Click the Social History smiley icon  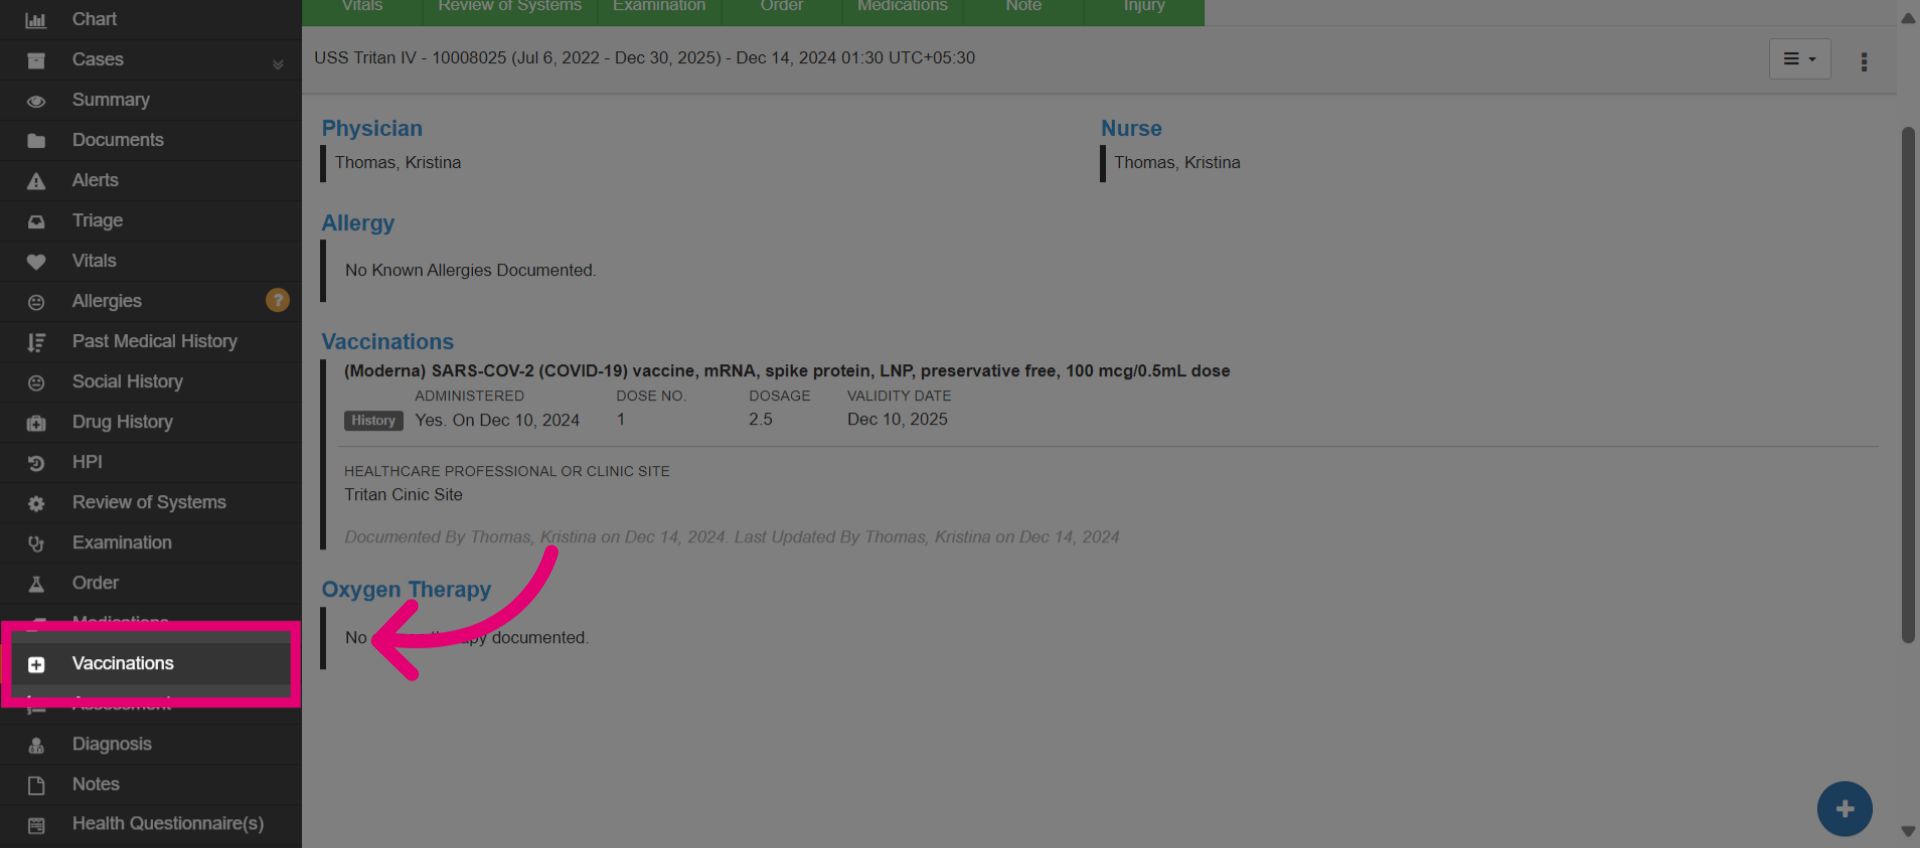click(36, 383)
